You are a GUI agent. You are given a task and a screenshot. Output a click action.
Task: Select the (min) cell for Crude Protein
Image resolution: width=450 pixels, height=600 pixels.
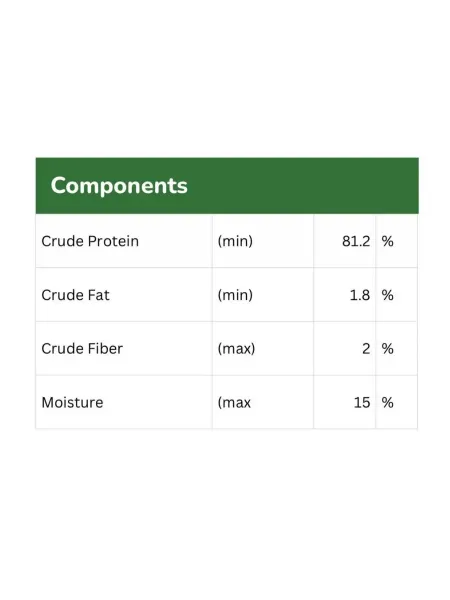pos(263,241)
